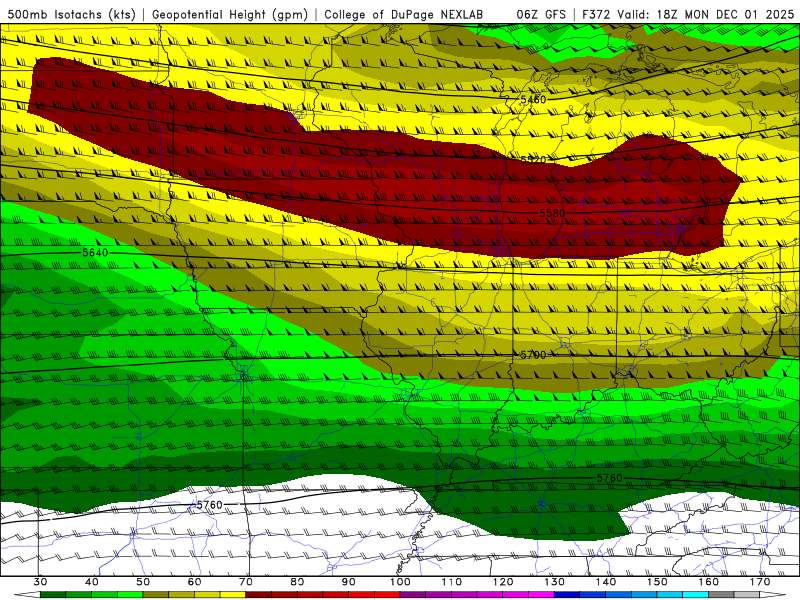Click the 5760 contour label inside dark green area
This screenshot has height=600, width=800.
pos(610,478)
